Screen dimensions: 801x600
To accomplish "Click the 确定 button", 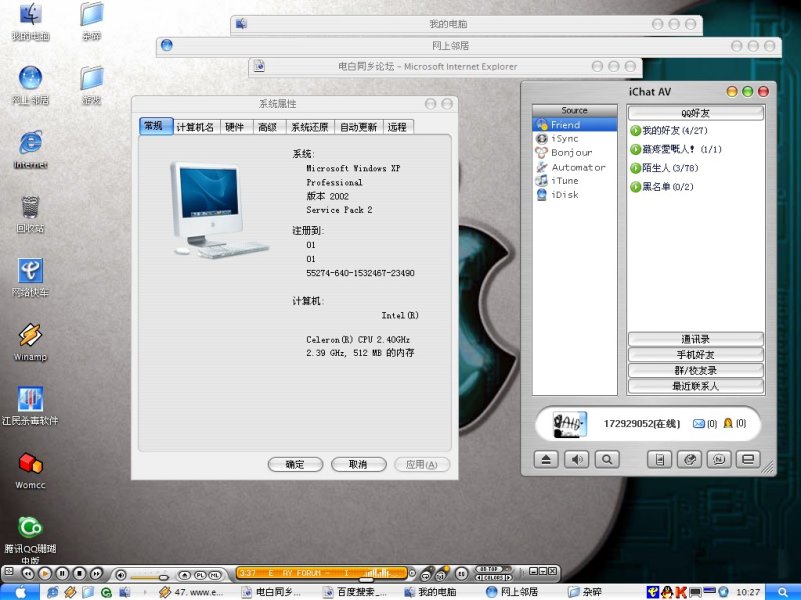I will coord(295,465).
